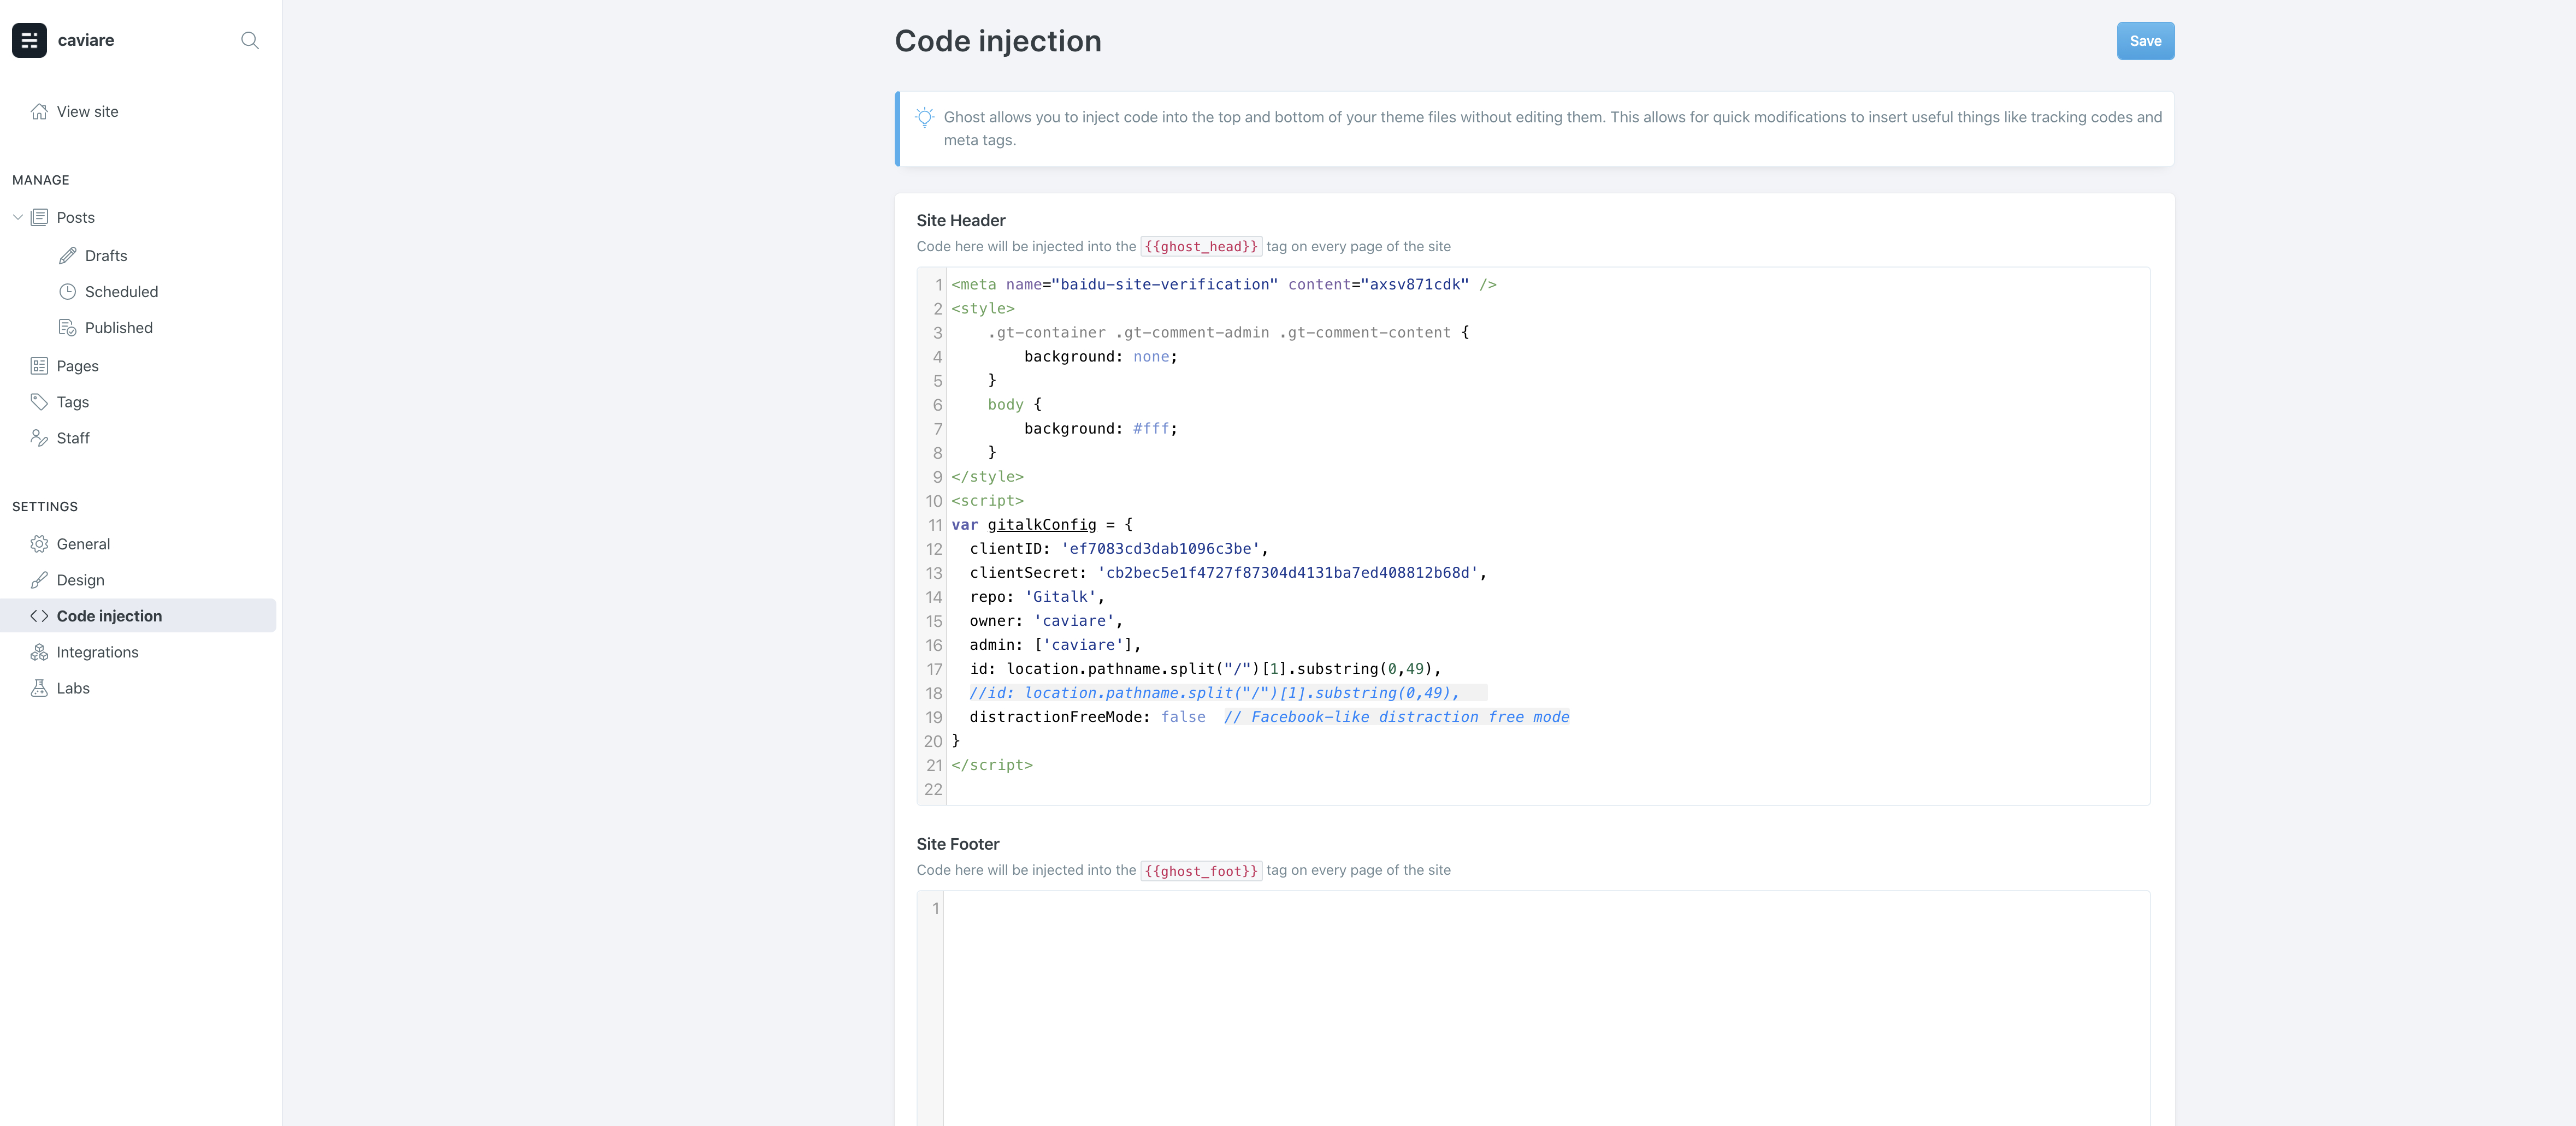Click the closing </style> tag line

[x=987, y=476]
